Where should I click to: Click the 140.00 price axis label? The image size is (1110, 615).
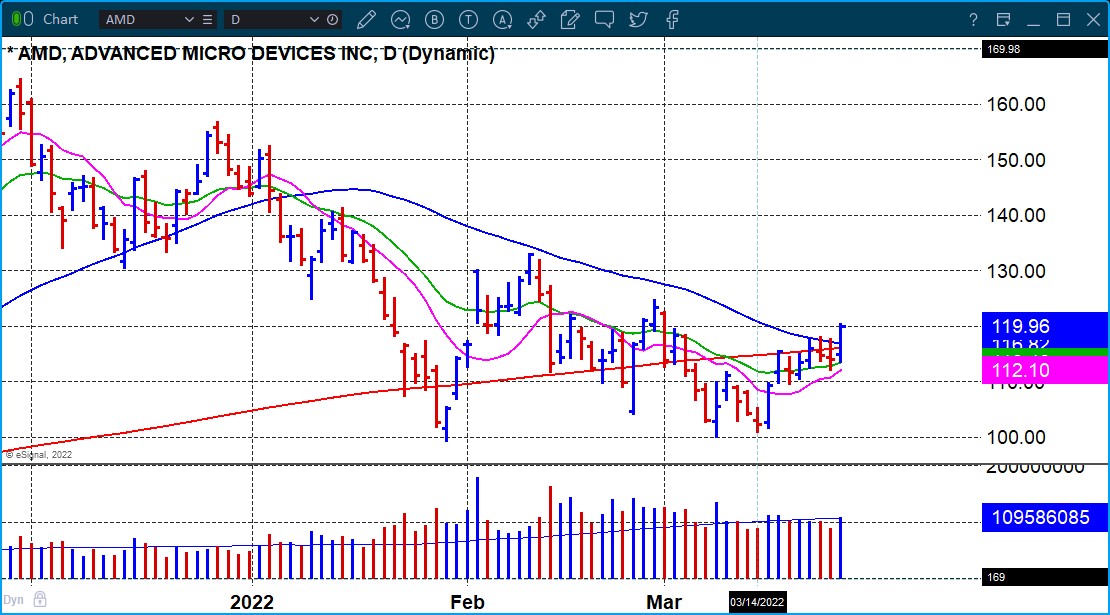(x=1016, y=215)
